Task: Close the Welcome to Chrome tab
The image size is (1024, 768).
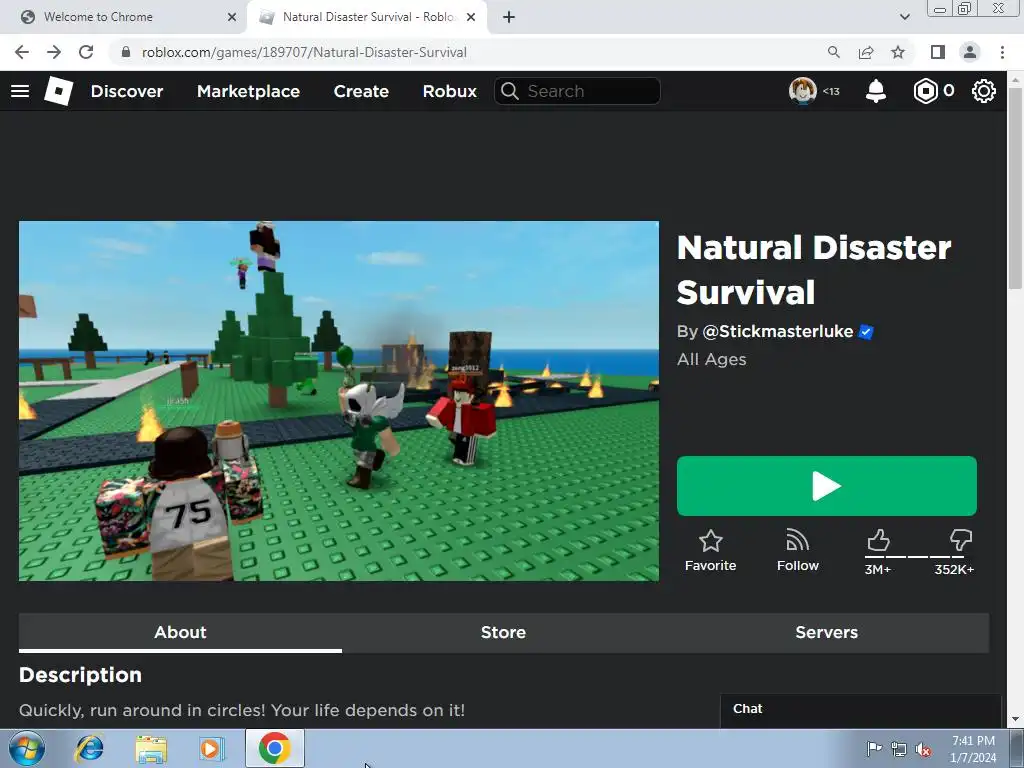Action: (x=232, y=17)
